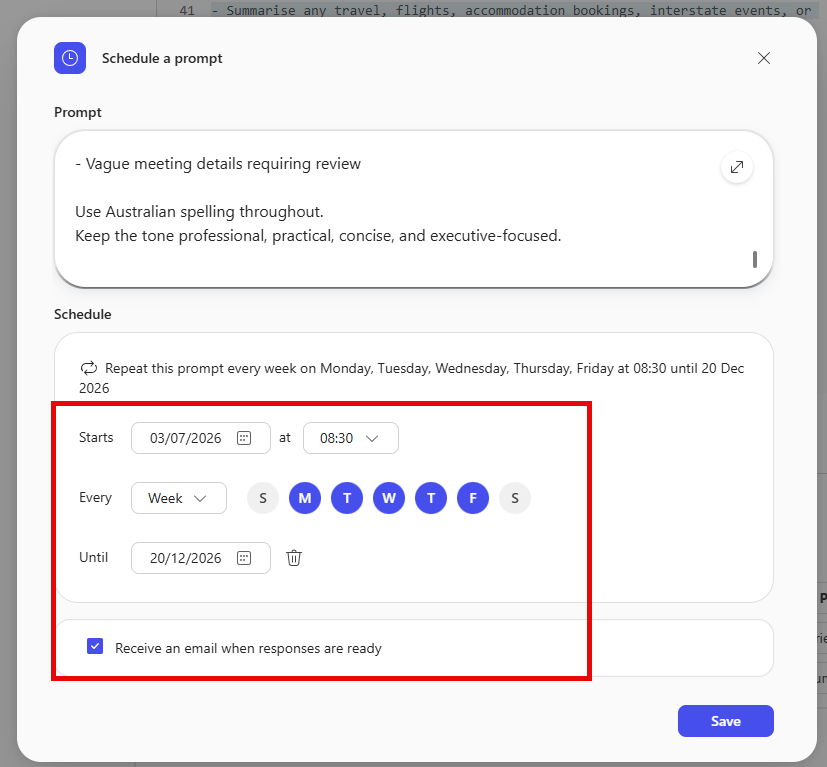Toggle Thursday in weekday selector

coord(431,498)
